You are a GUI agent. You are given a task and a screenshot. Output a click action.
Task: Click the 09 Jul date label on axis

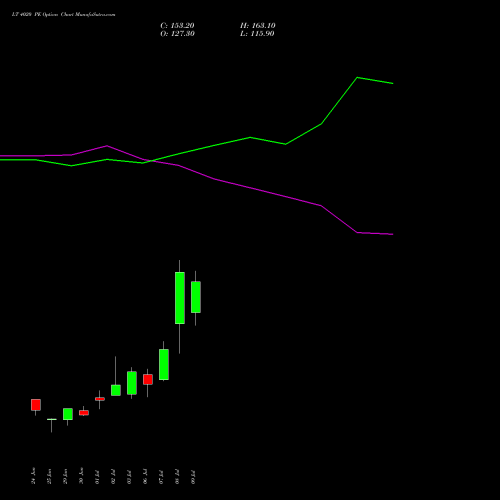193,477
